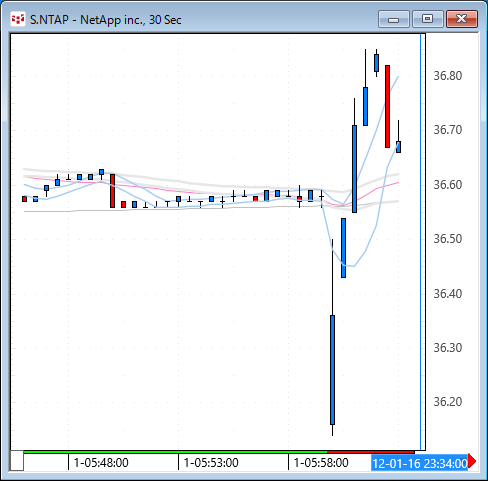This screenshot has height=481, width=488.
Task: Click the red arrow at time axis end
Action: (472, 461)
